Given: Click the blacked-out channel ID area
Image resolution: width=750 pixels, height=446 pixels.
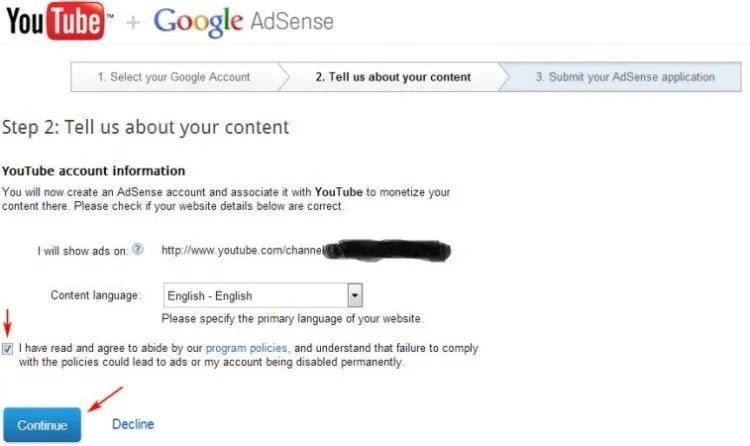Looking at the screenshot, I should coord(386,250).
